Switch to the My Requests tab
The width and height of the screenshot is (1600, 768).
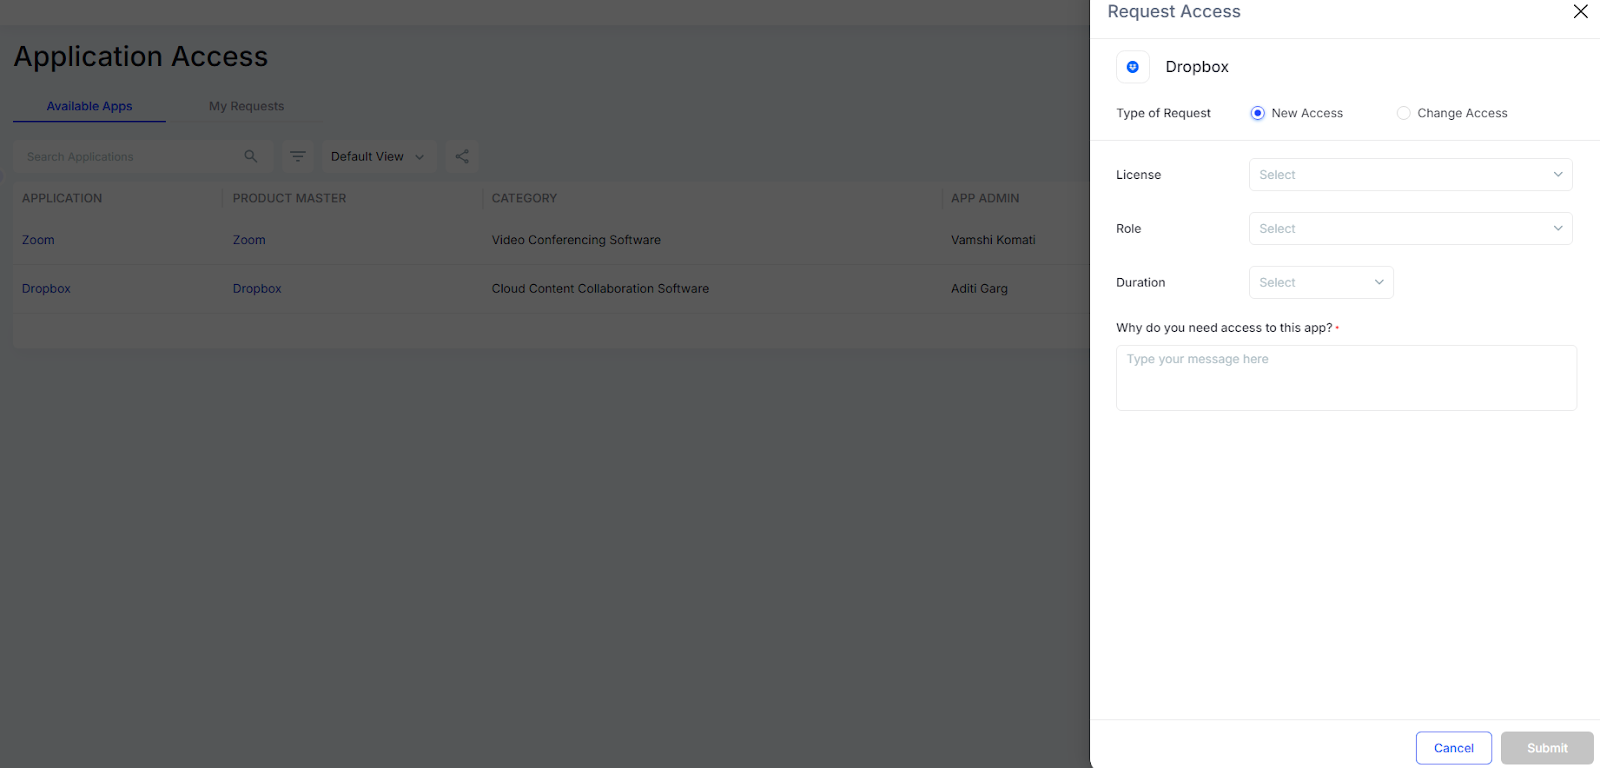tap(246, 106)
